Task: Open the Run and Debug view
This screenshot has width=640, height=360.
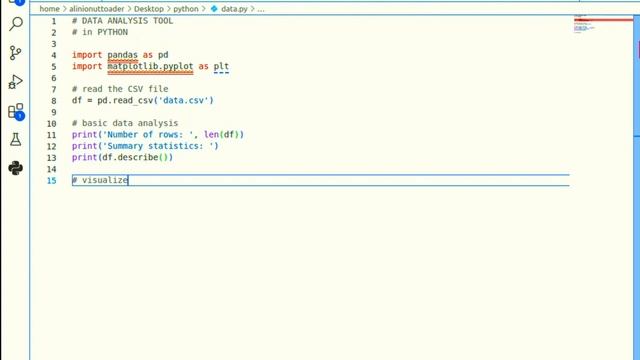Action: (x=16, y=82)
